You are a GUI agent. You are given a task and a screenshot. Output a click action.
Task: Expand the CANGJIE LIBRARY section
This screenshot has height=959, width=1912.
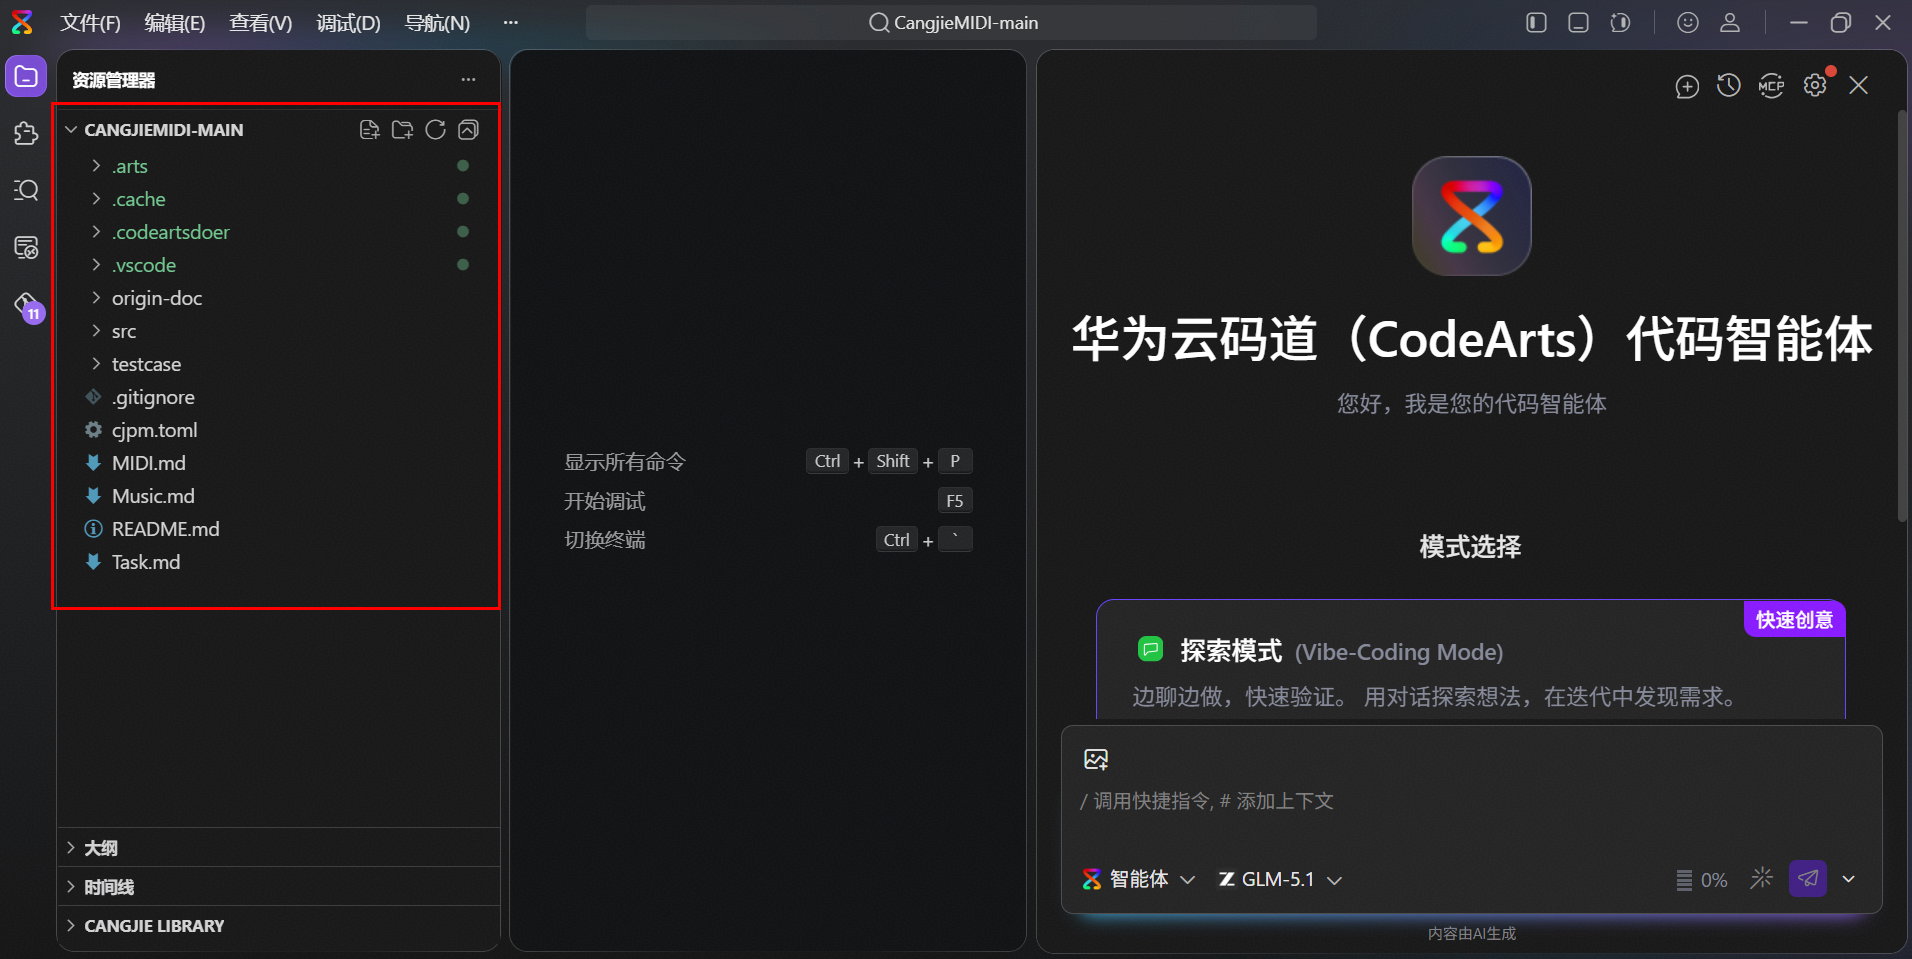point(278,926)
